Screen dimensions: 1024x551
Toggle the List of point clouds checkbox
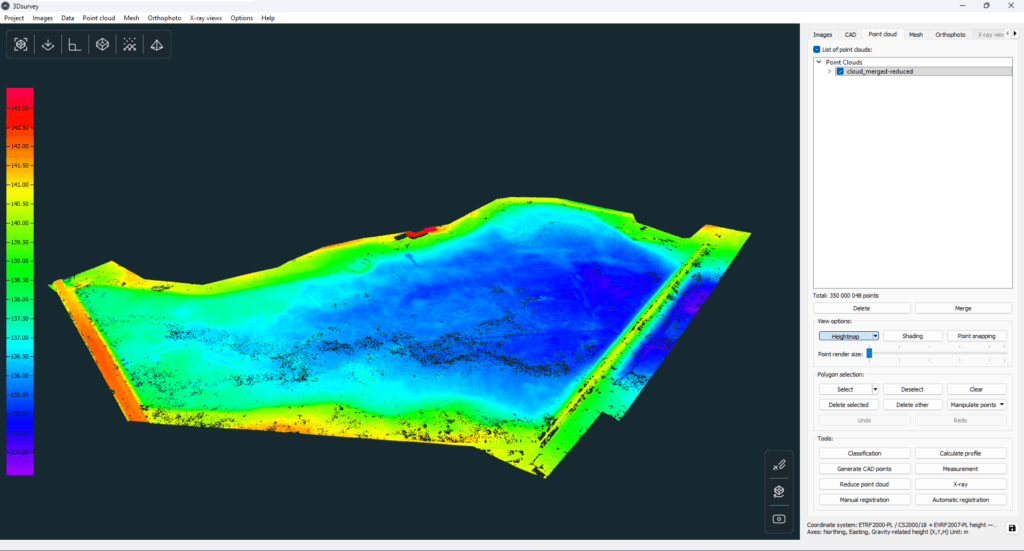pyautogui.click(x=816, y=50)
